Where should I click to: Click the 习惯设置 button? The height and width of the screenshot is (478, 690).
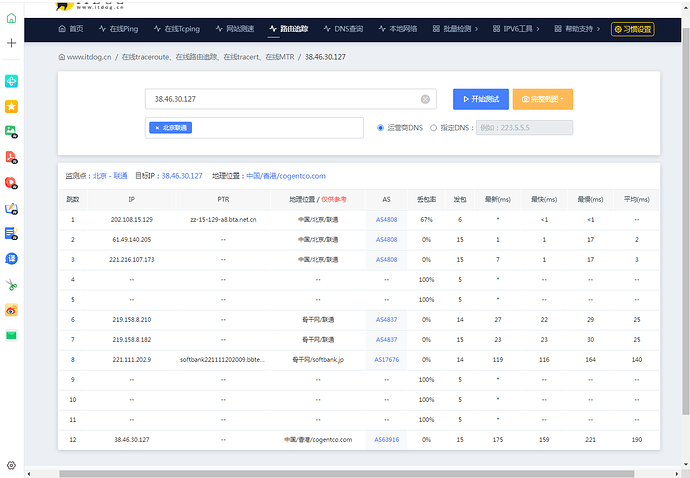point(633,29)
